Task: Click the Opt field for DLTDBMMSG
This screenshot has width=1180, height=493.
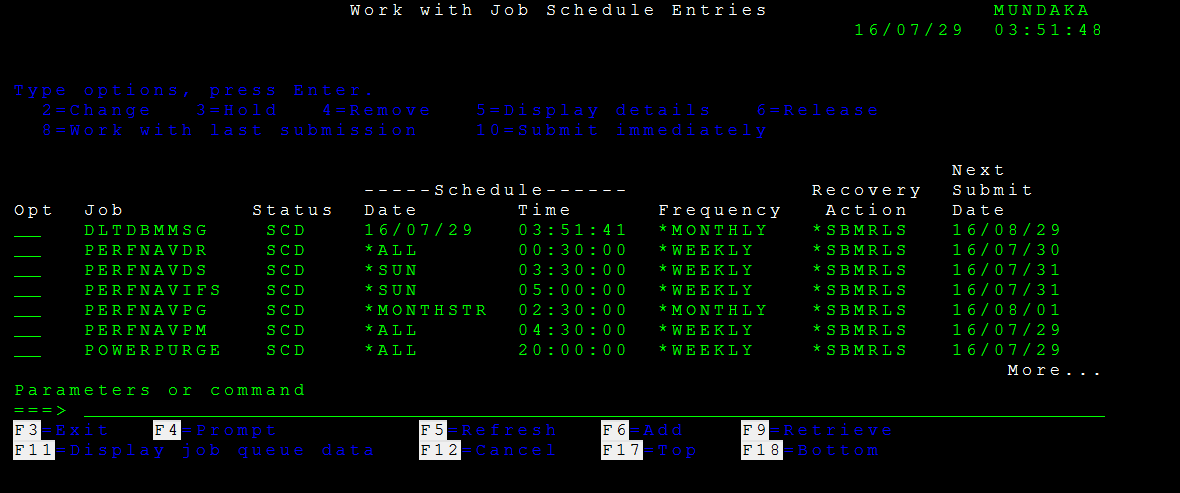Action: click(28, 231)
